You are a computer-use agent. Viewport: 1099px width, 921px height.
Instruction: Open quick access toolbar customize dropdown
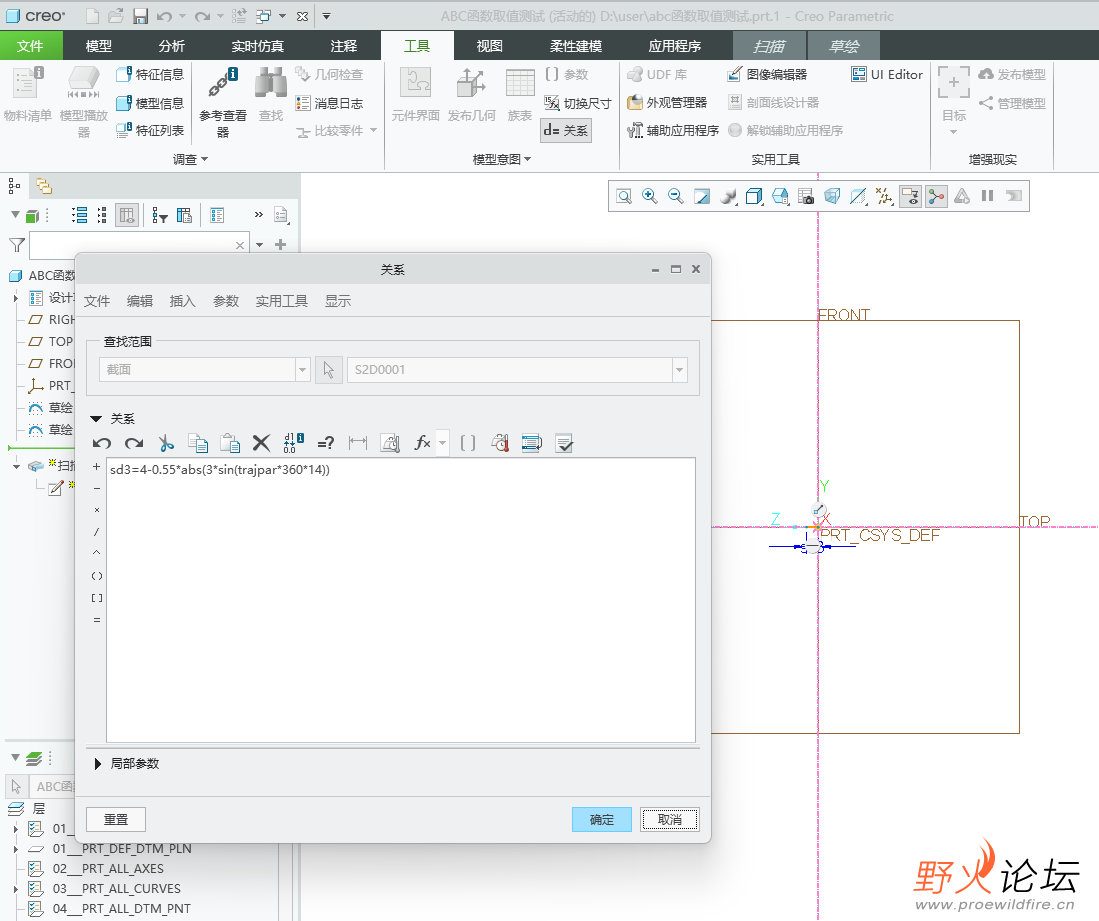point(327,16)
